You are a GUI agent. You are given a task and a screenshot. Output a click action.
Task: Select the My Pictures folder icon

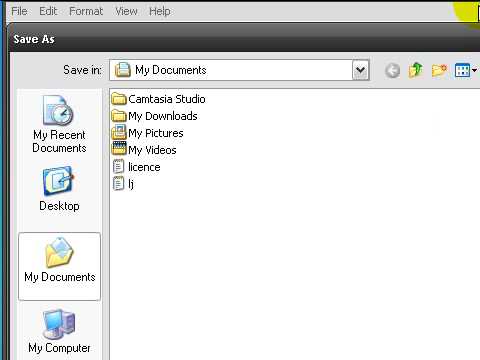[119, 132]
